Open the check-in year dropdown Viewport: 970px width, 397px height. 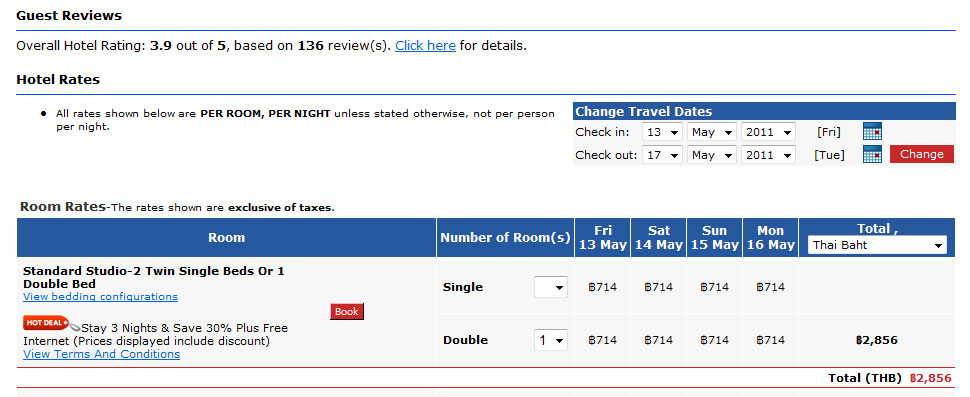tap(768, 132)
